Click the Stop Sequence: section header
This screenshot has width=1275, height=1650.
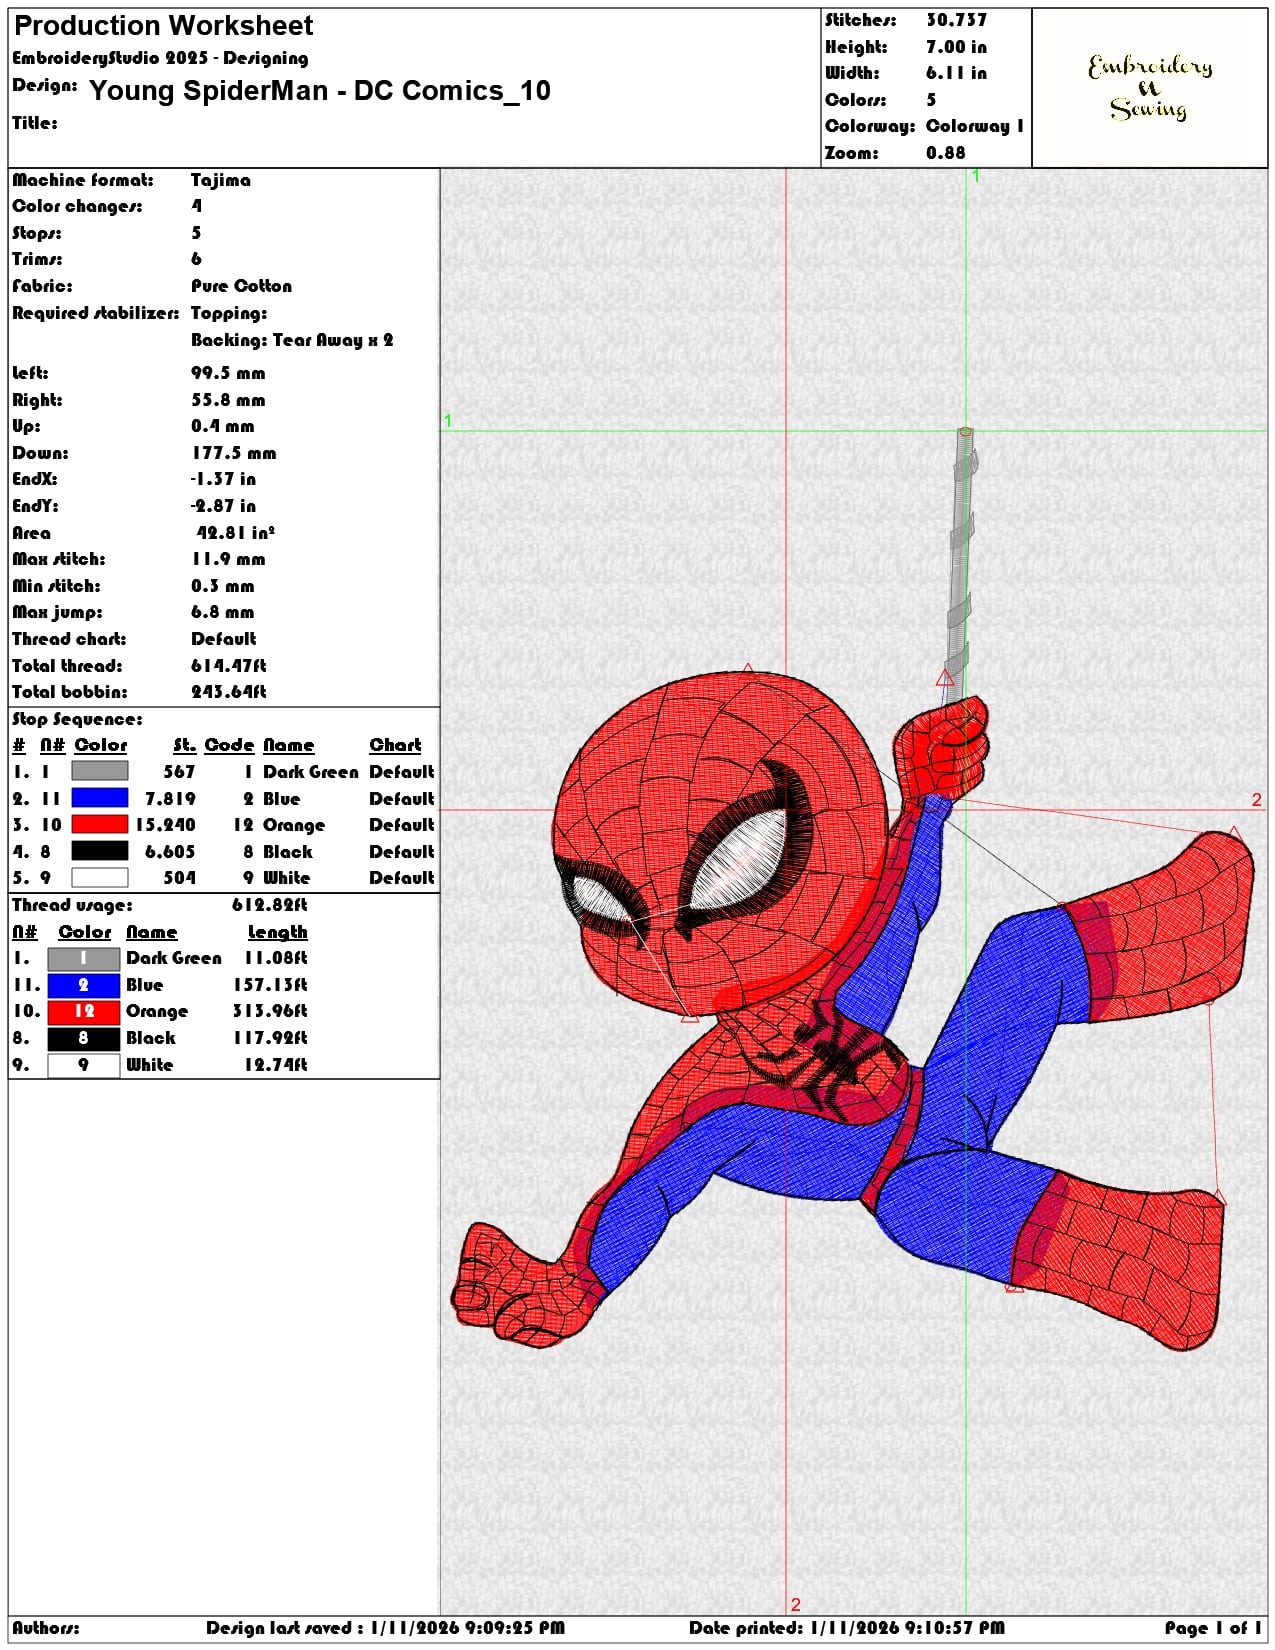tap(77, 720)
